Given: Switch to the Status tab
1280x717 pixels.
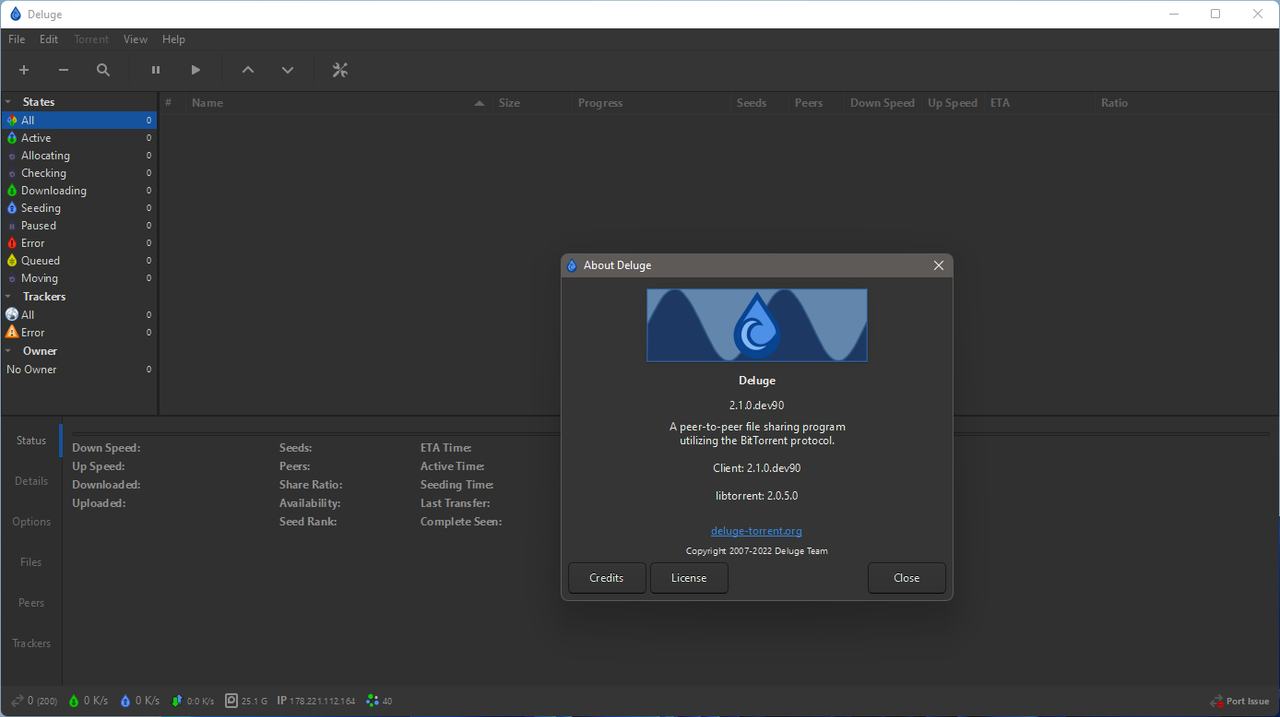Looking at the screenshot, I should (x=31, y=440).
